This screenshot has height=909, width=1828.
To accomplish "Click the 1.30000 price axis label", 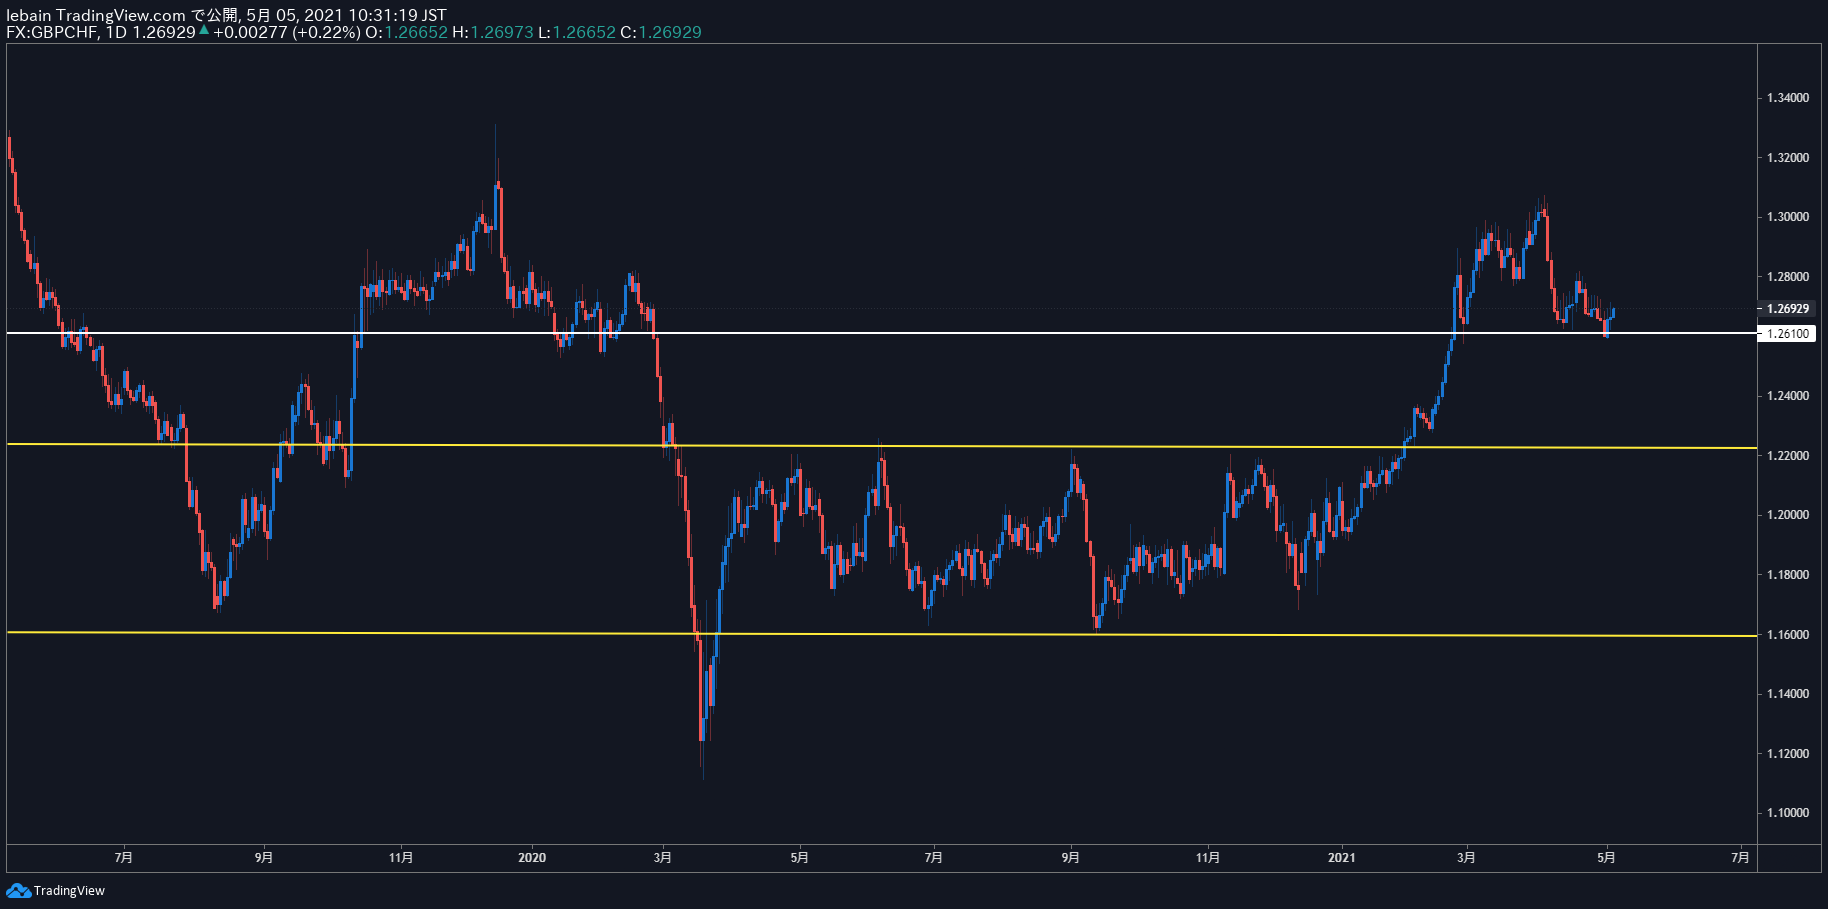I will coord(1787,217).
